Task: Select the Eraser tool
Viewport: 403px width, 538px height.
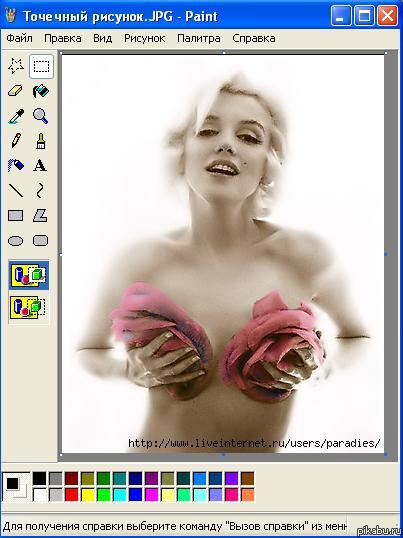Action: 16,91
